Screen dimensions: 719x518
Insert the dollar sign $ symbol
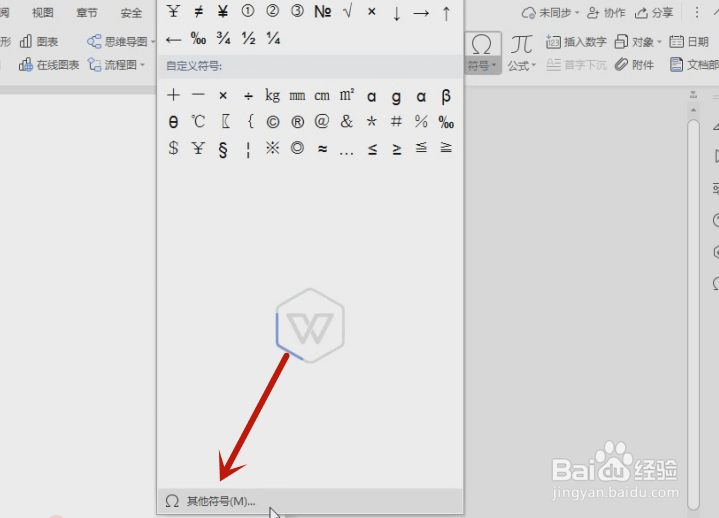click(x=173, y=148)
